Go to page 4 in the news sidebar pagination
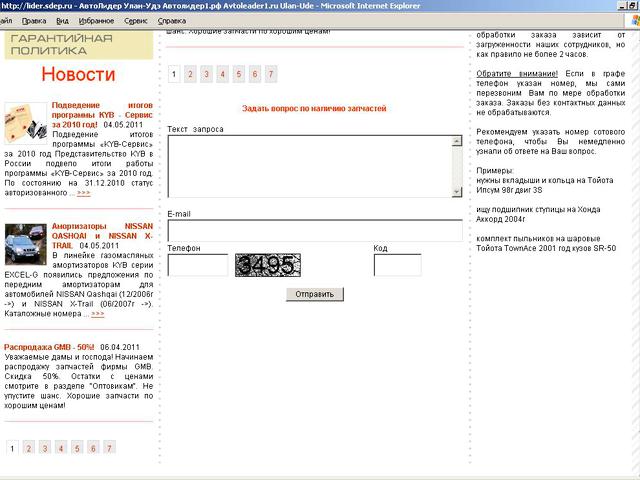The image size is (640, 480). click(x=61, y=448)
